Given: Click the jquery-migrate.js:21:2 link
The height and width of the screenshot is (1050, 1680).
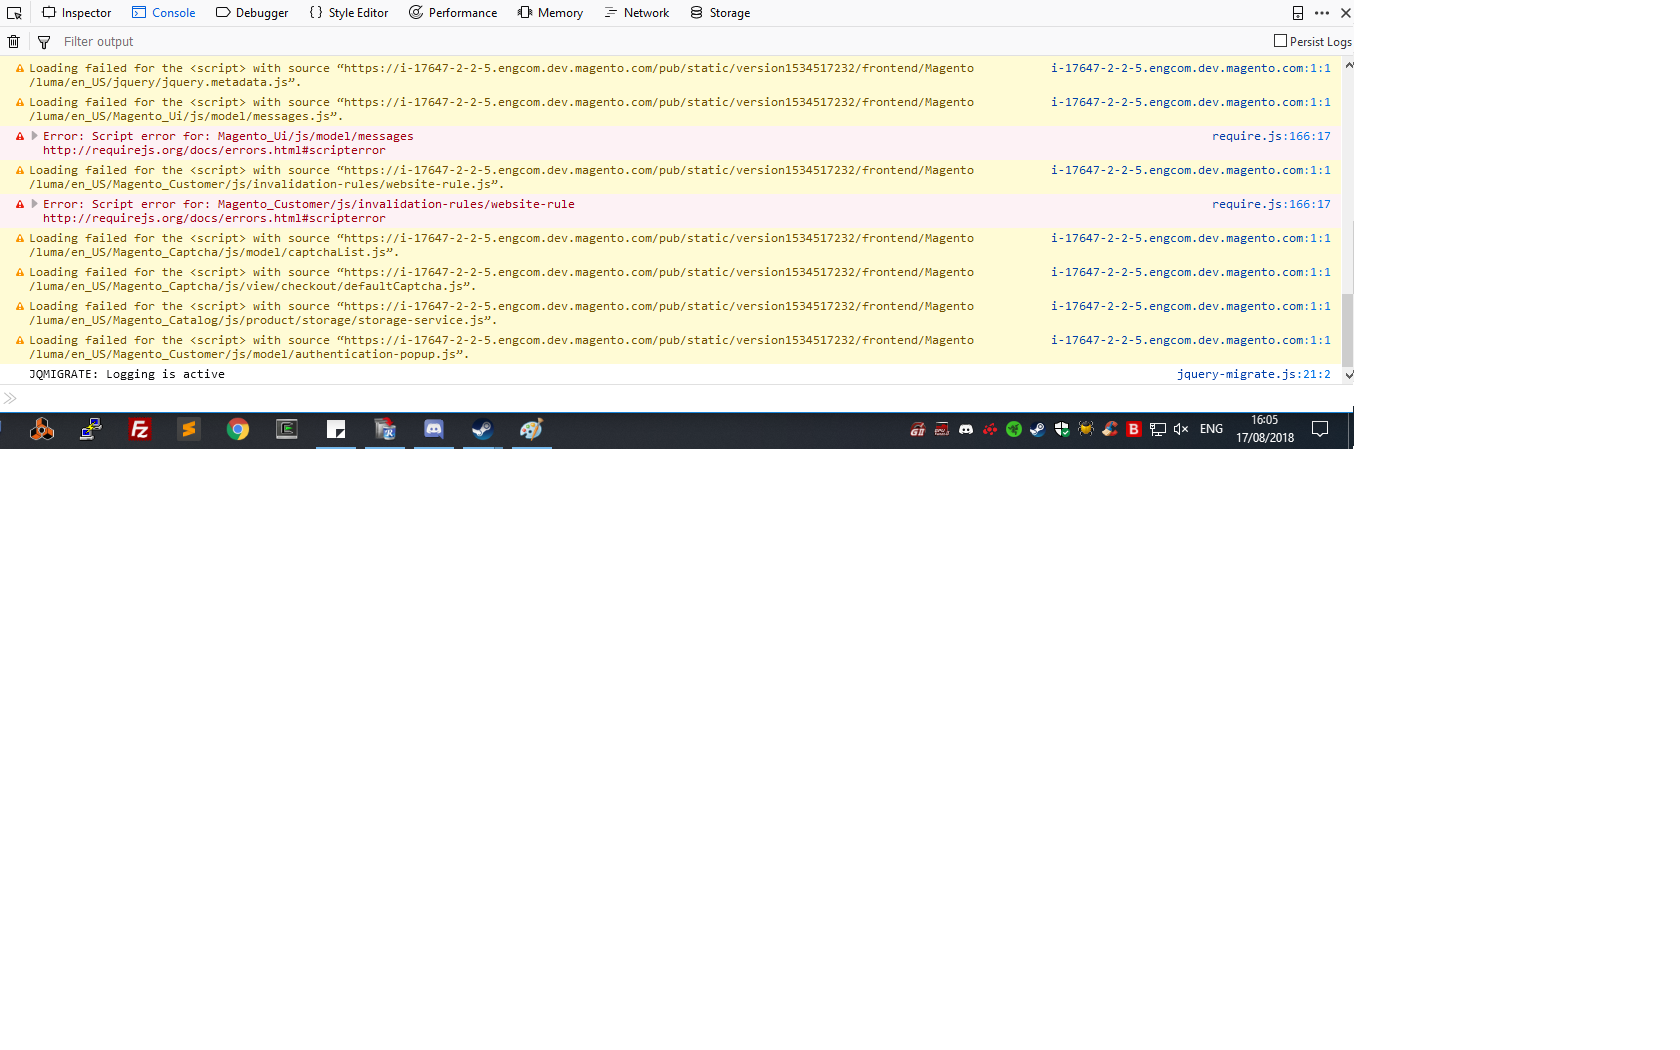Looking at the screenshot, I should pos(1254,373).
